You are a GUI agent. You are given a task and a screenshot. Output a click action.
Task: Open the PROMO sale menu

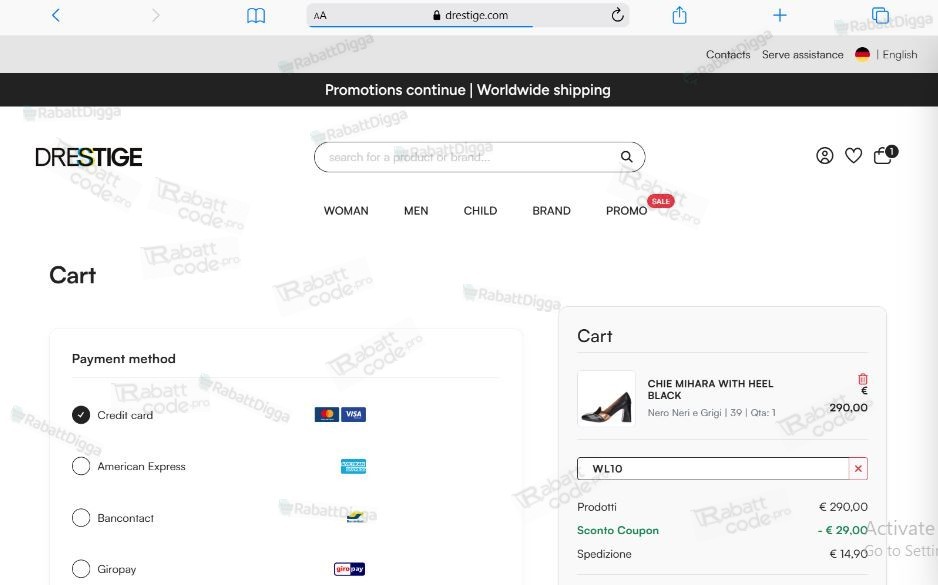pyautogui.click(x=626, y=211)
